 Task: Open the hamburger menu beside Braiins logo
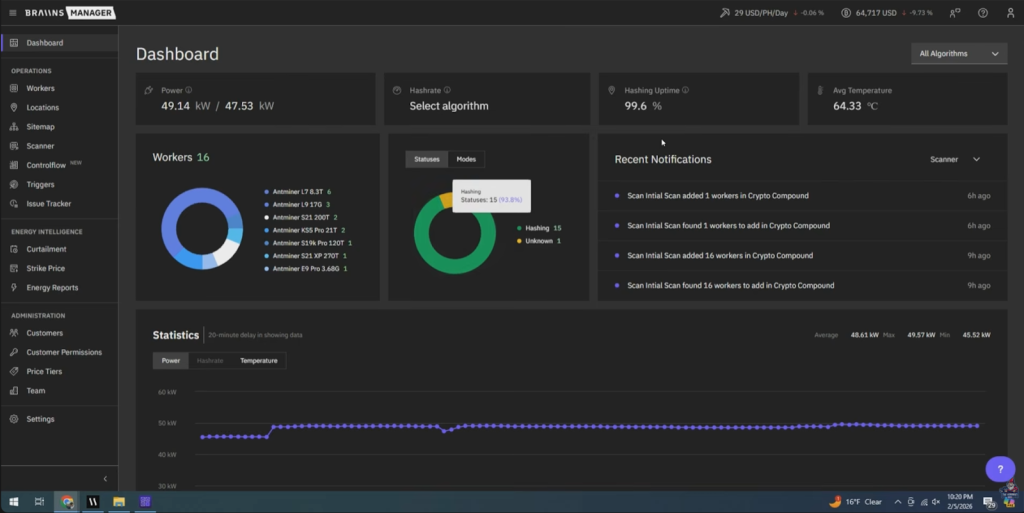(12, 13)
